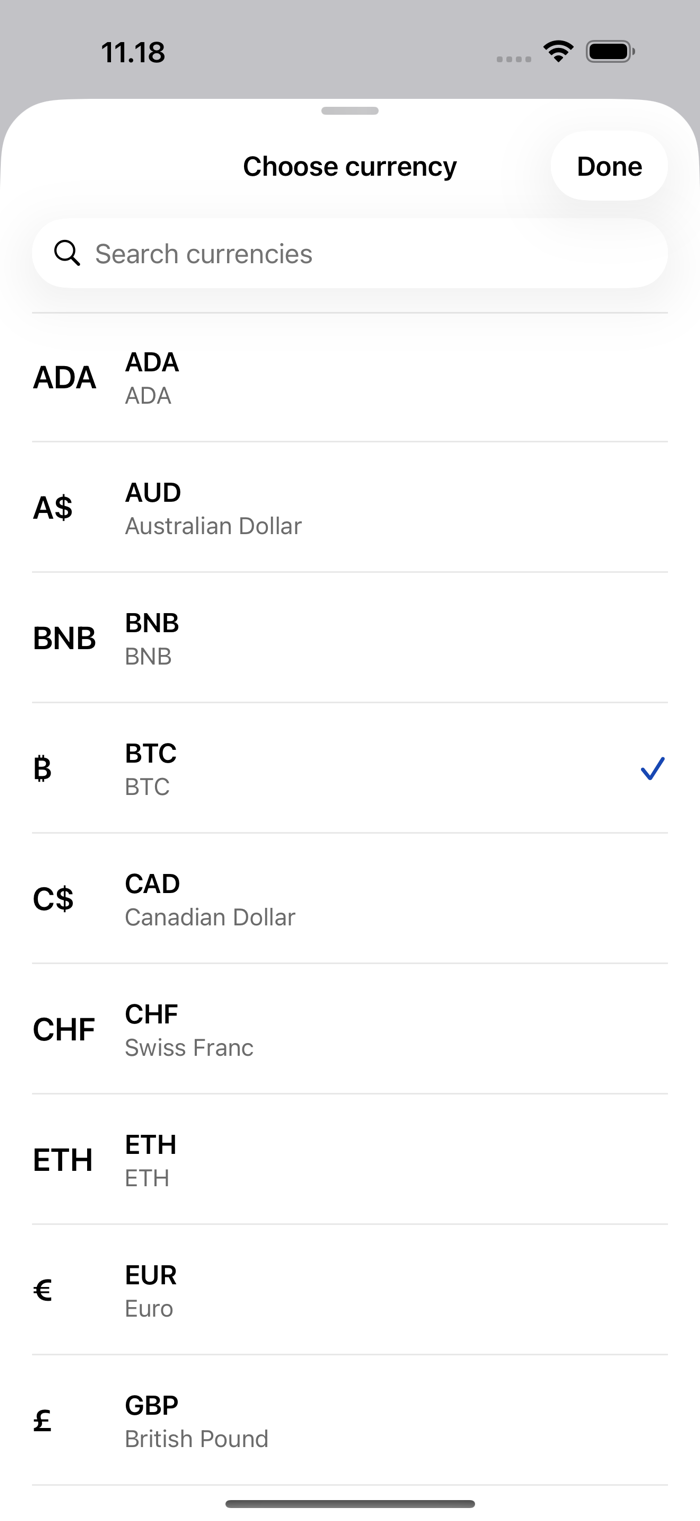The height and width of the screenshot is (1521, 700).
Task: Select the Euro currency entry
Action: [x=350, y=1290]
